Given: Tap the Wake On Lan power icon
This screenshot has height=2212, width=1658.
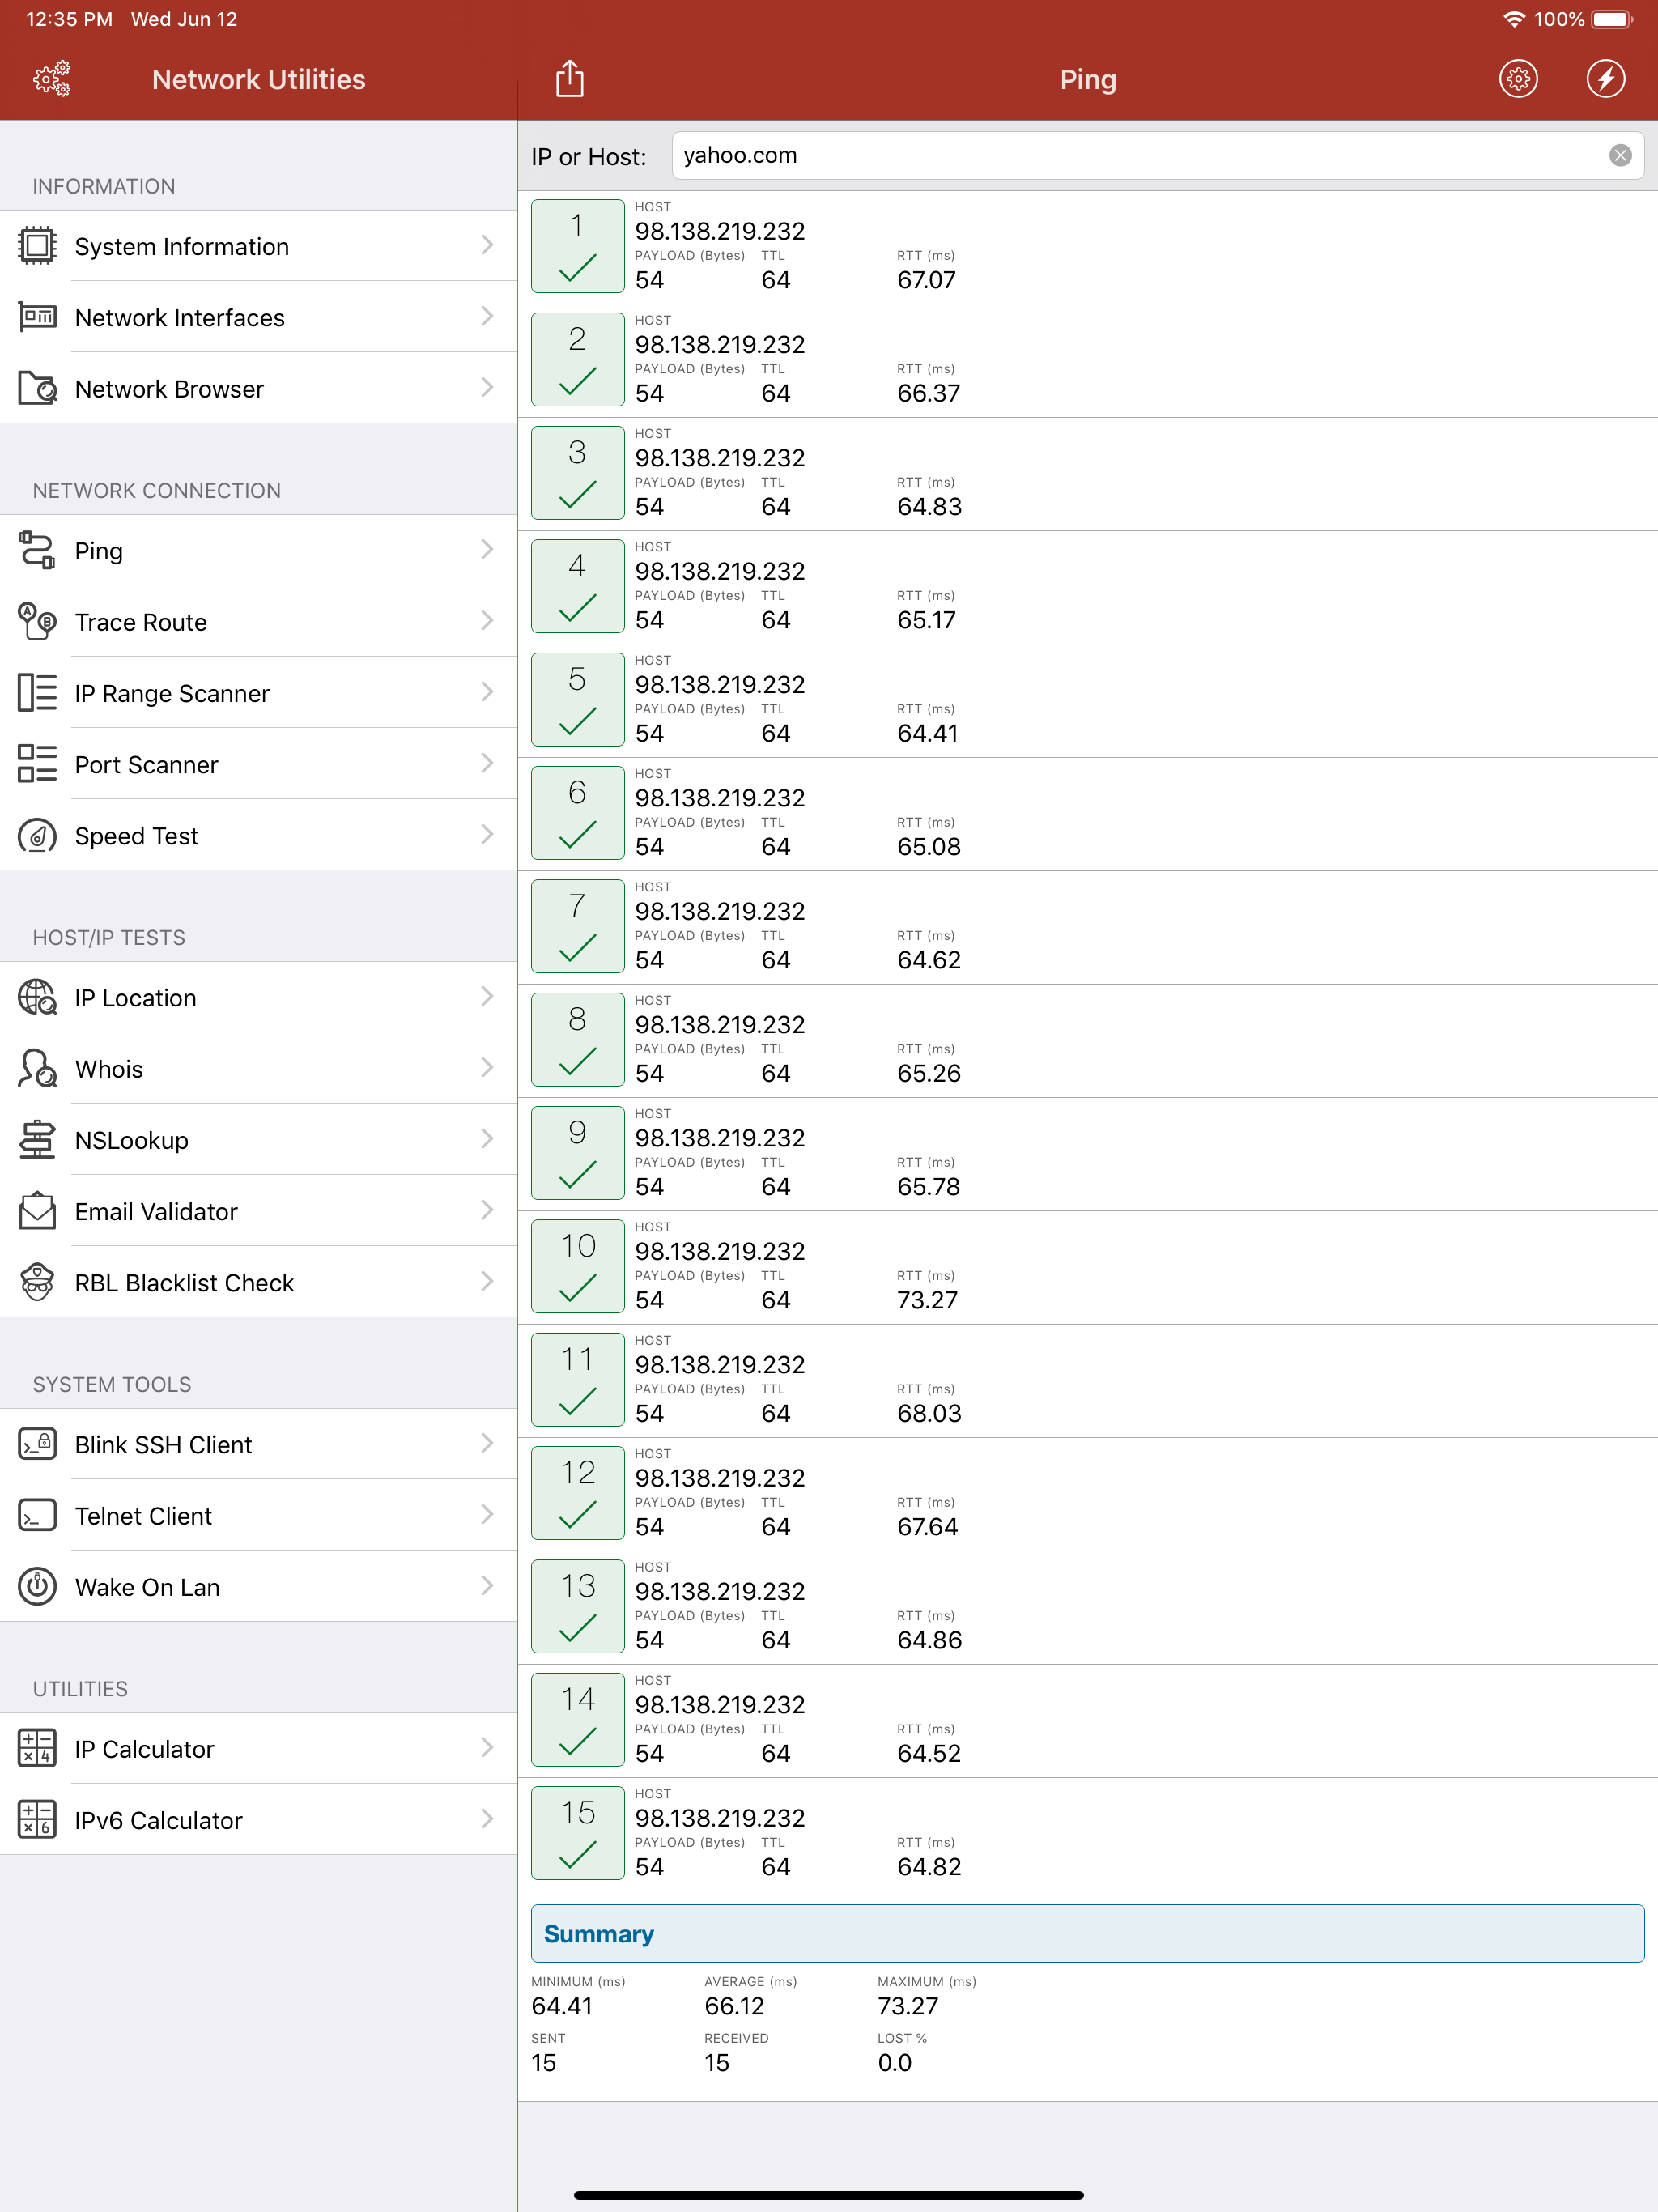Looking at the screenshot, I should point(37,1586).
